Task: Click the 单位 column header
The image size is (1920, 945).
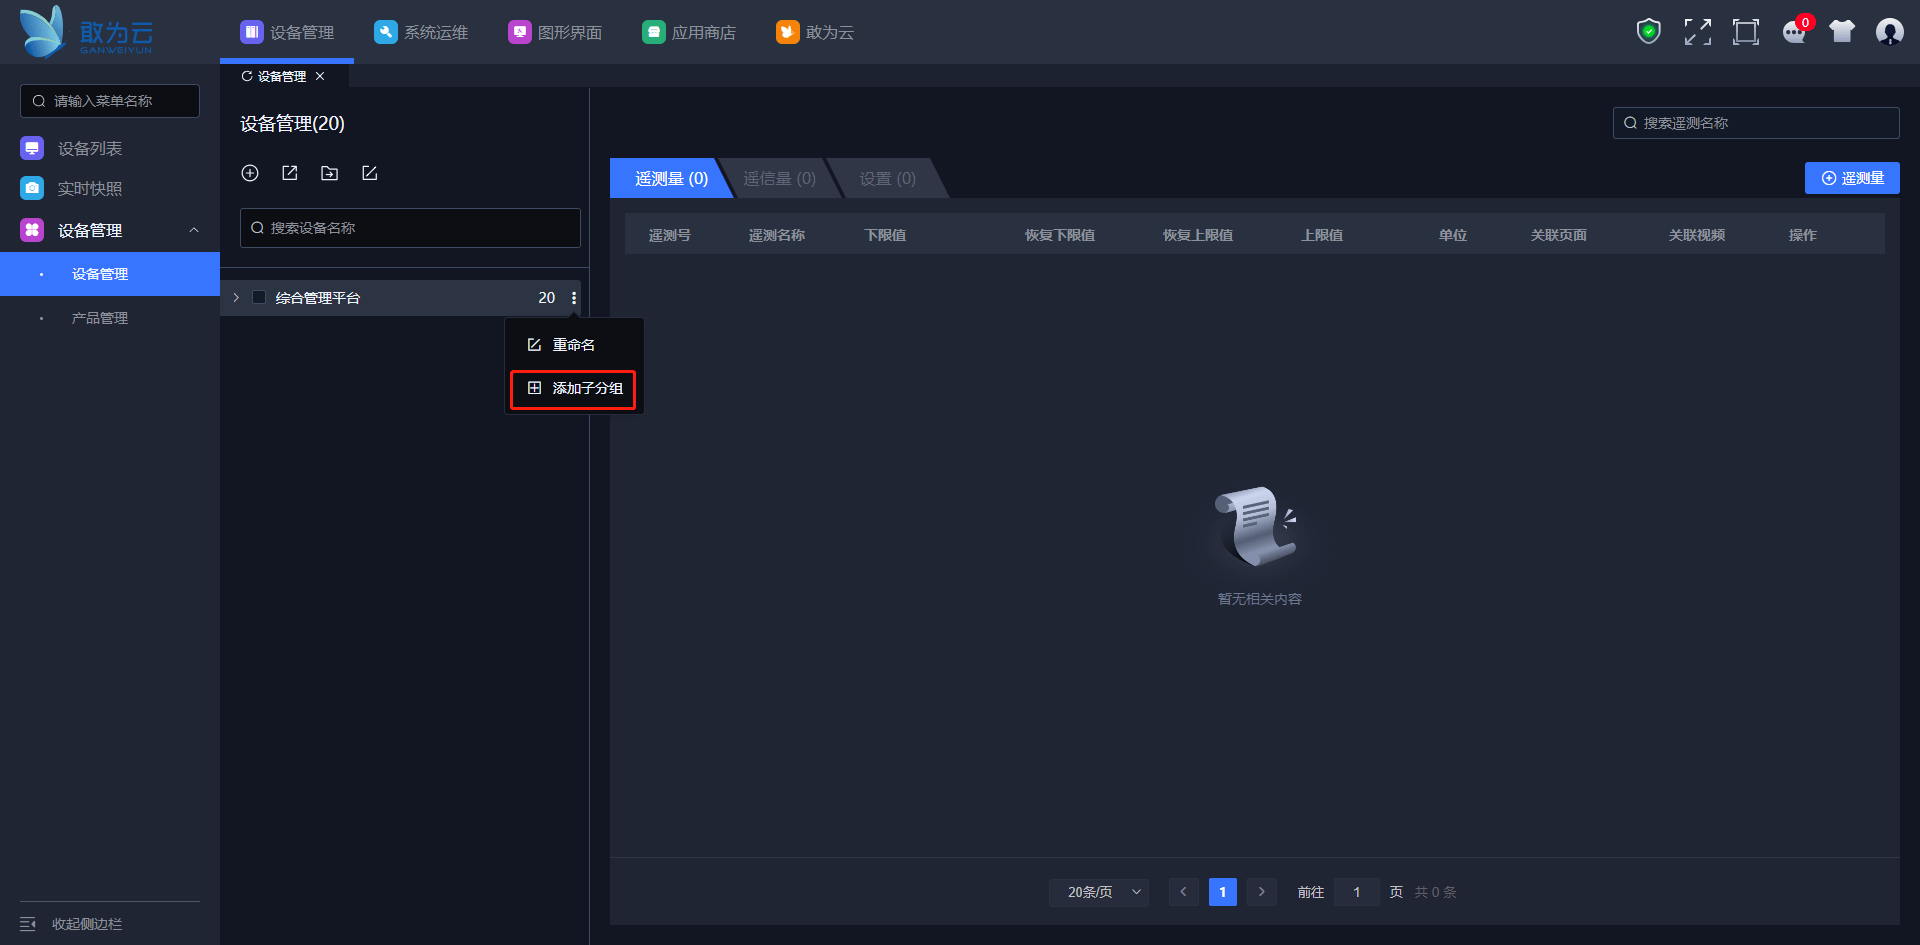Action: tap(1452, 235)
